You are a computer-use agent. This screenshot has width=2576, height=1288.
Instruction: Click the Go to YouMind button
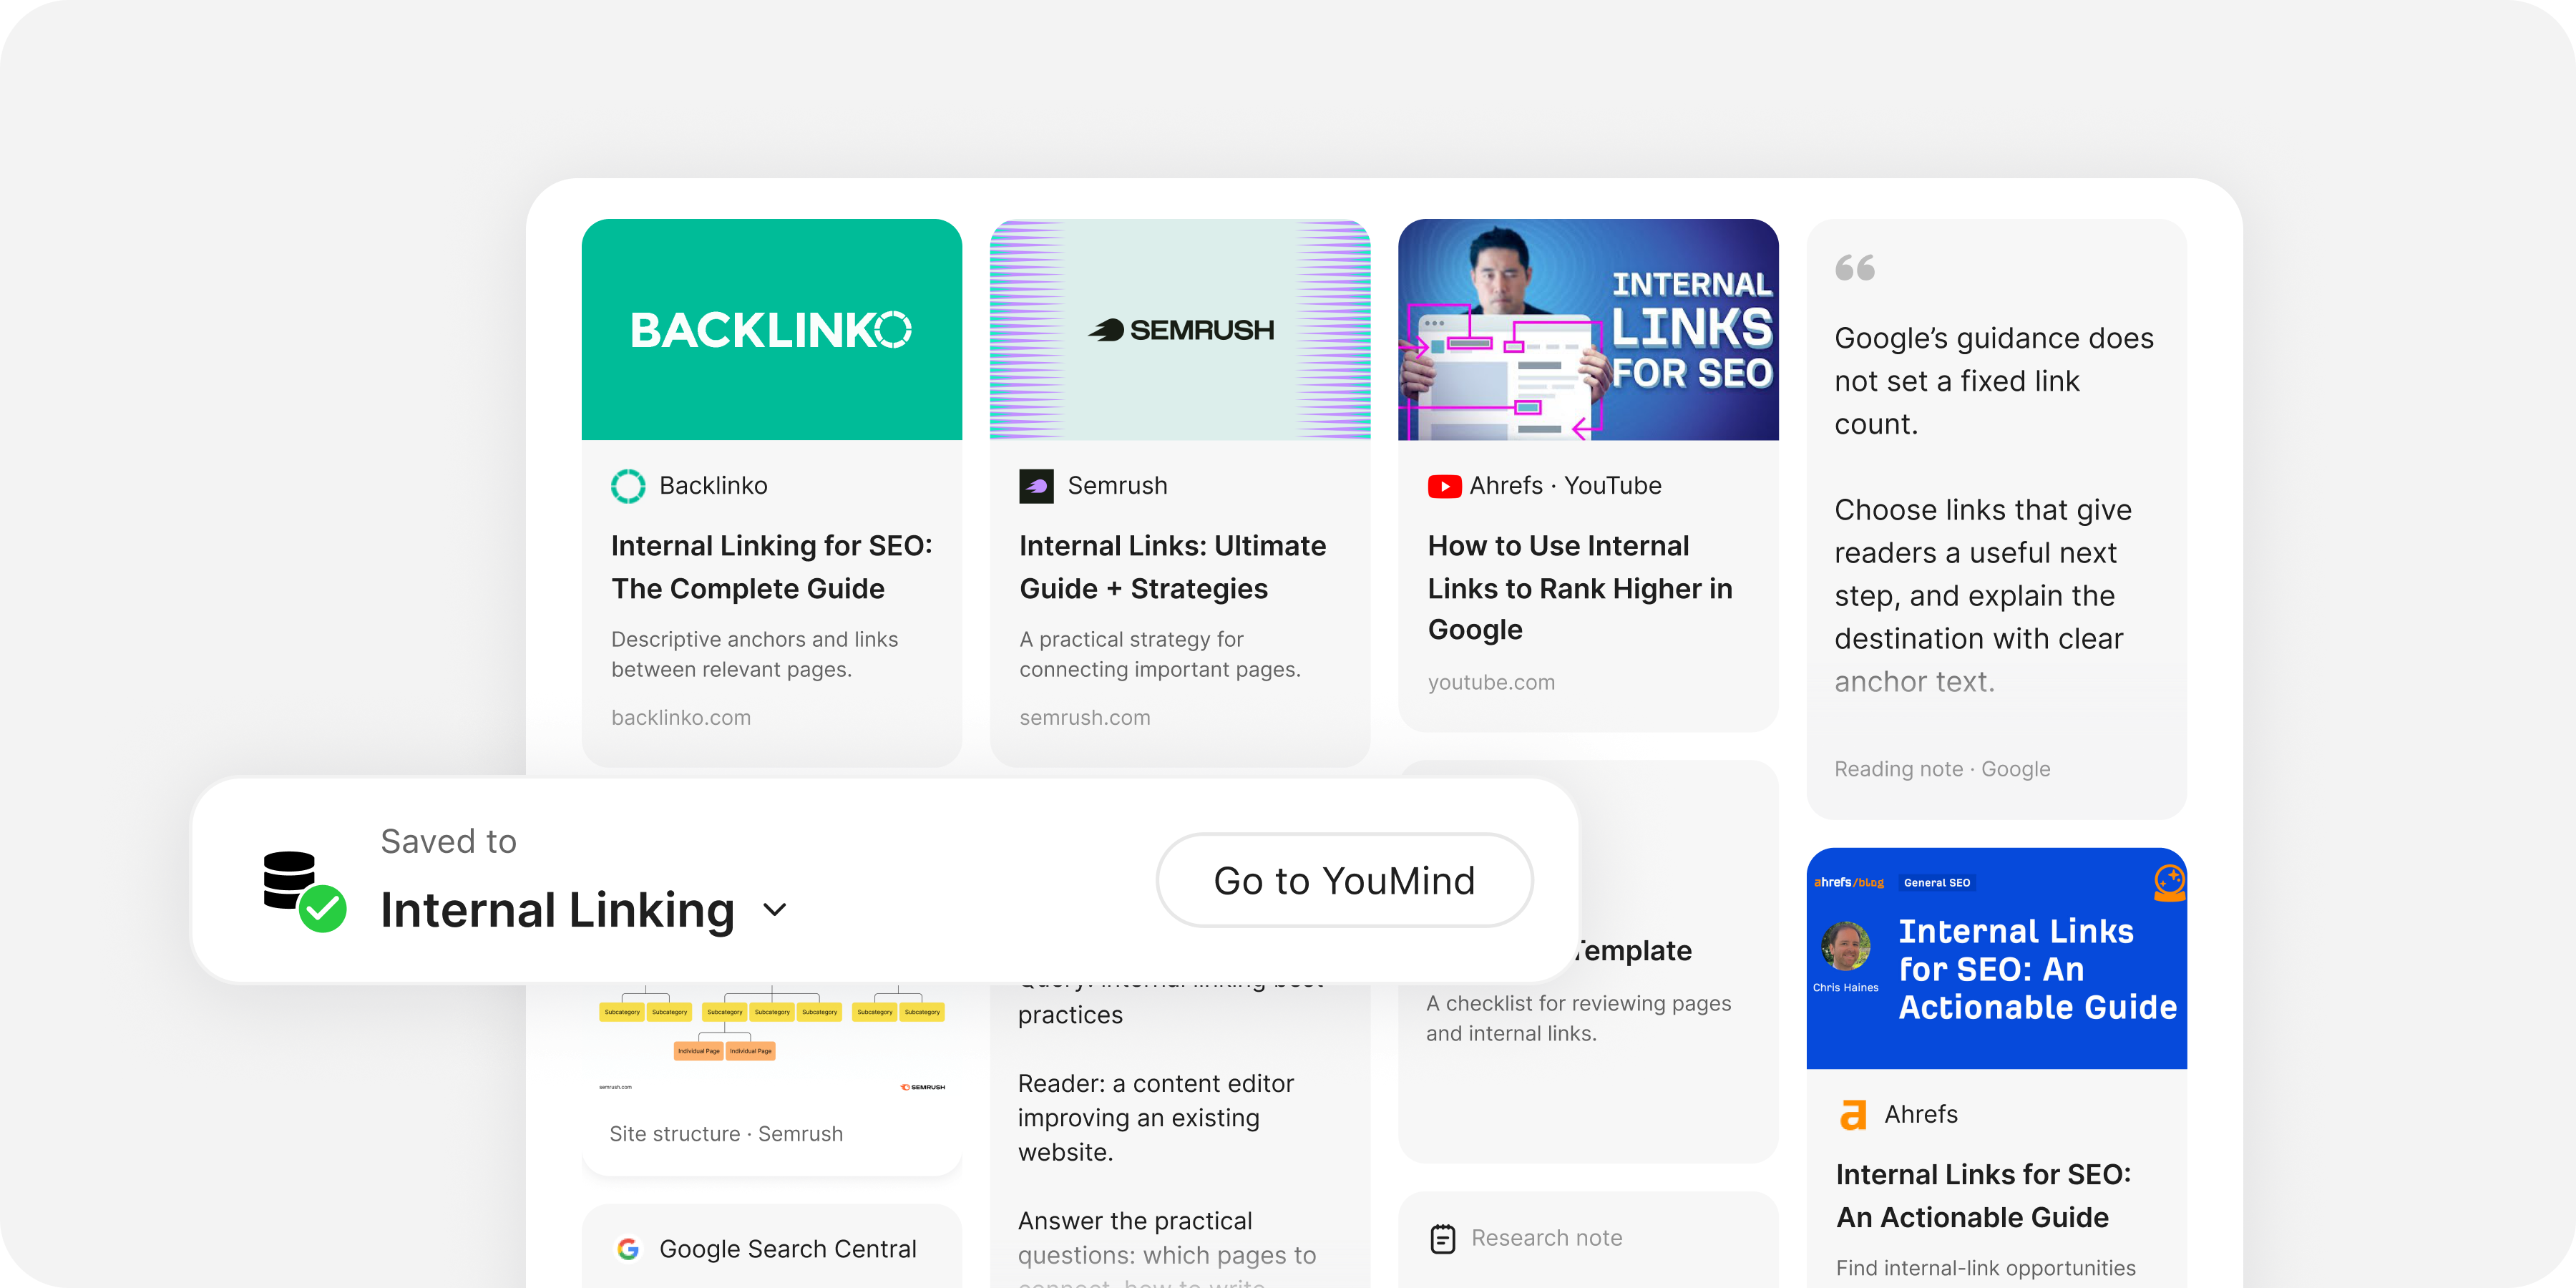click(1344, 880)
